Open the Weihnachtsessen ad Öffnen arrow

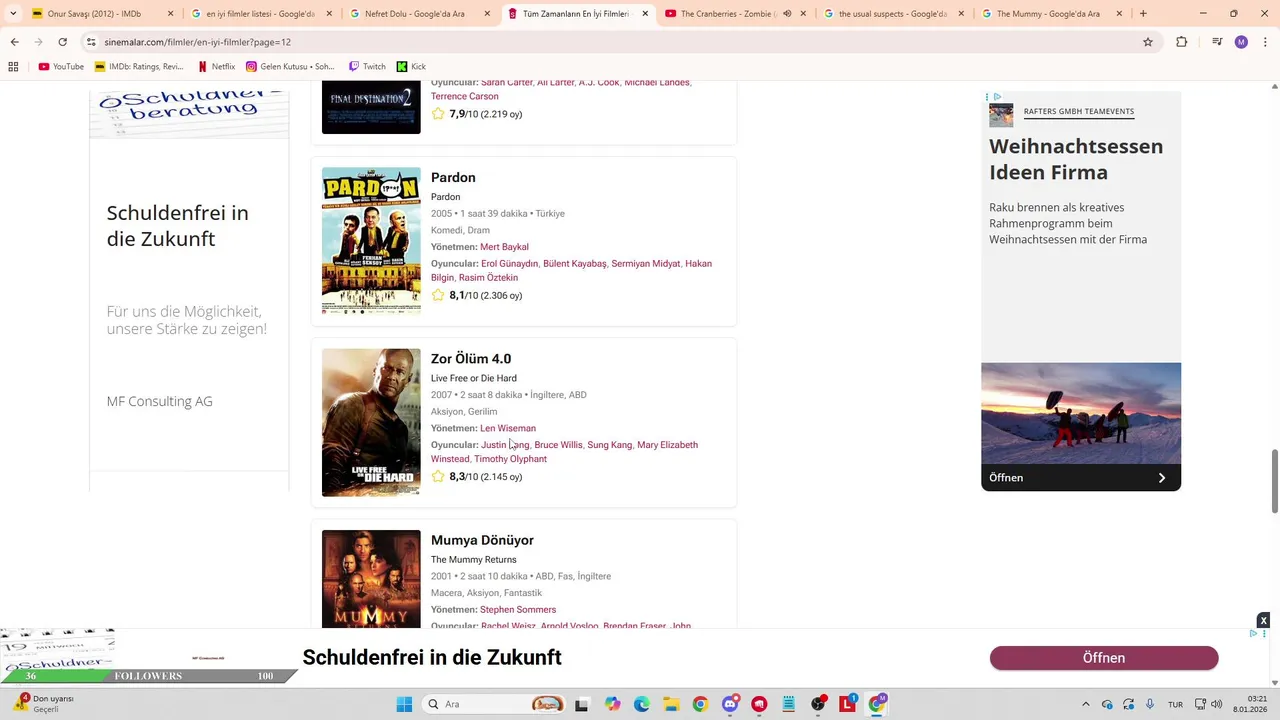click(1162, 478)
